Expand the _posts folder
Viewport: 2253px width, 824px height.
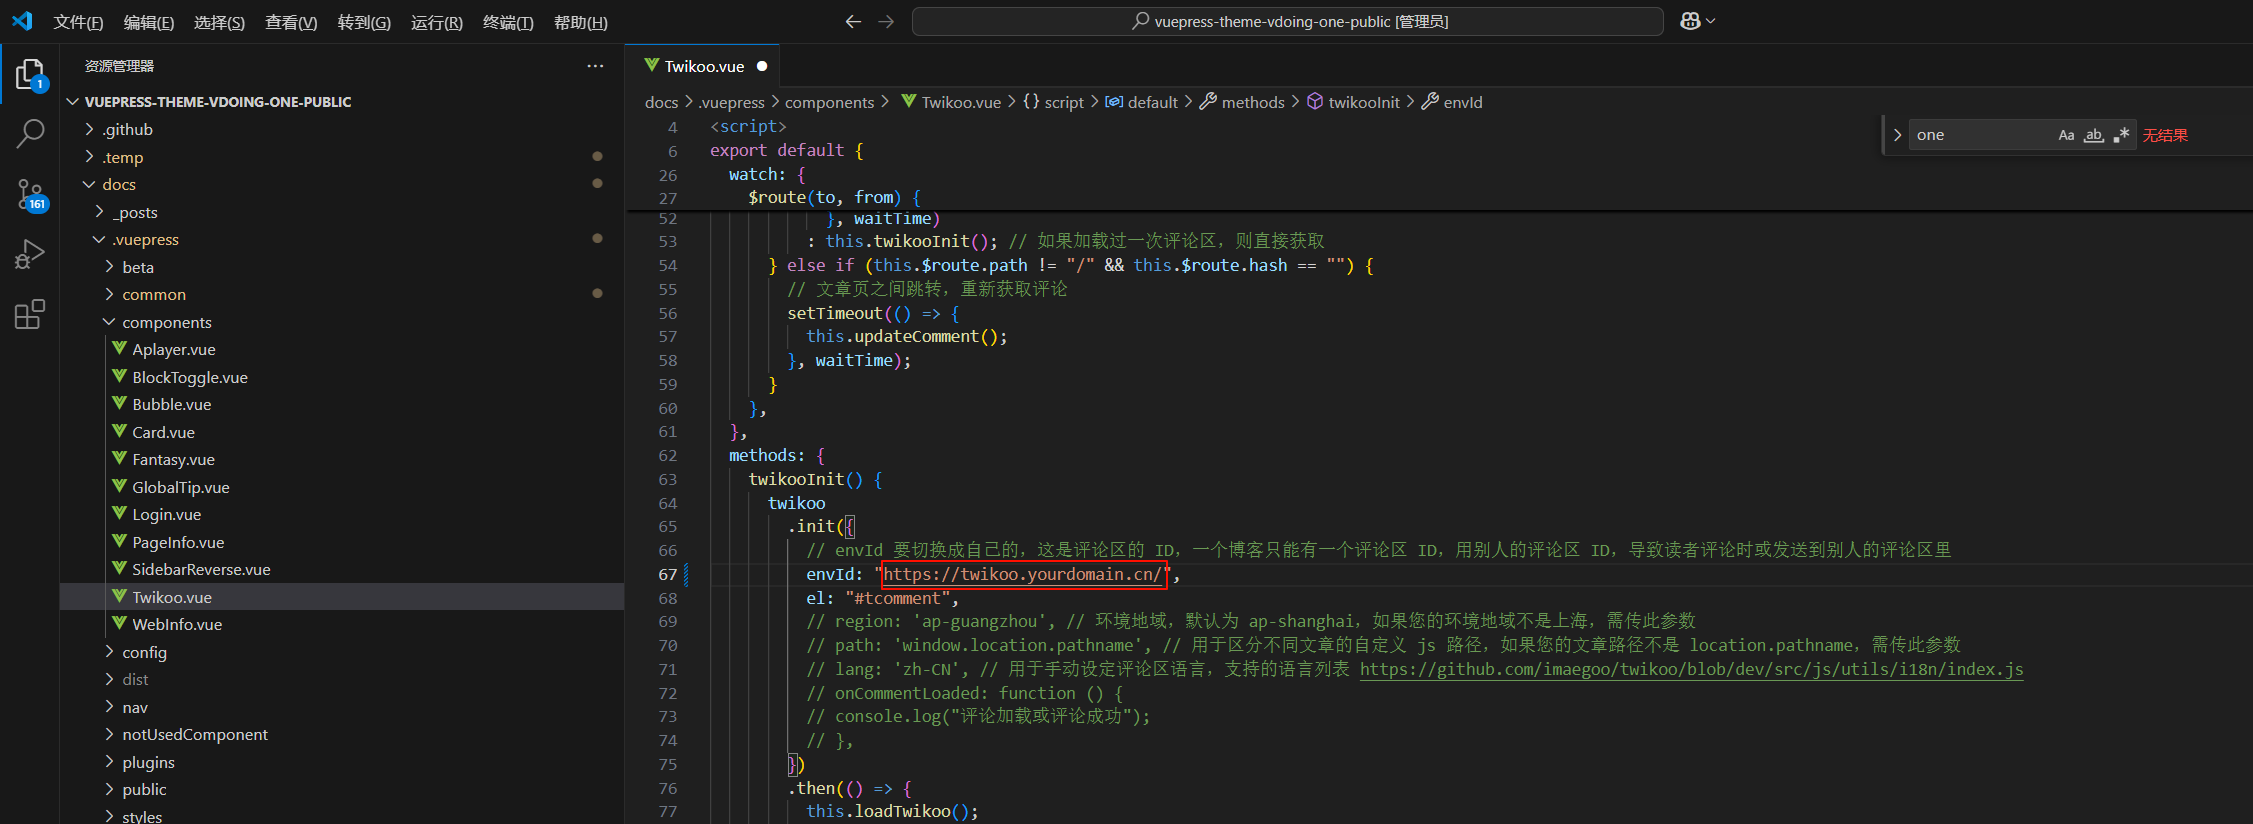pos(100,212)
